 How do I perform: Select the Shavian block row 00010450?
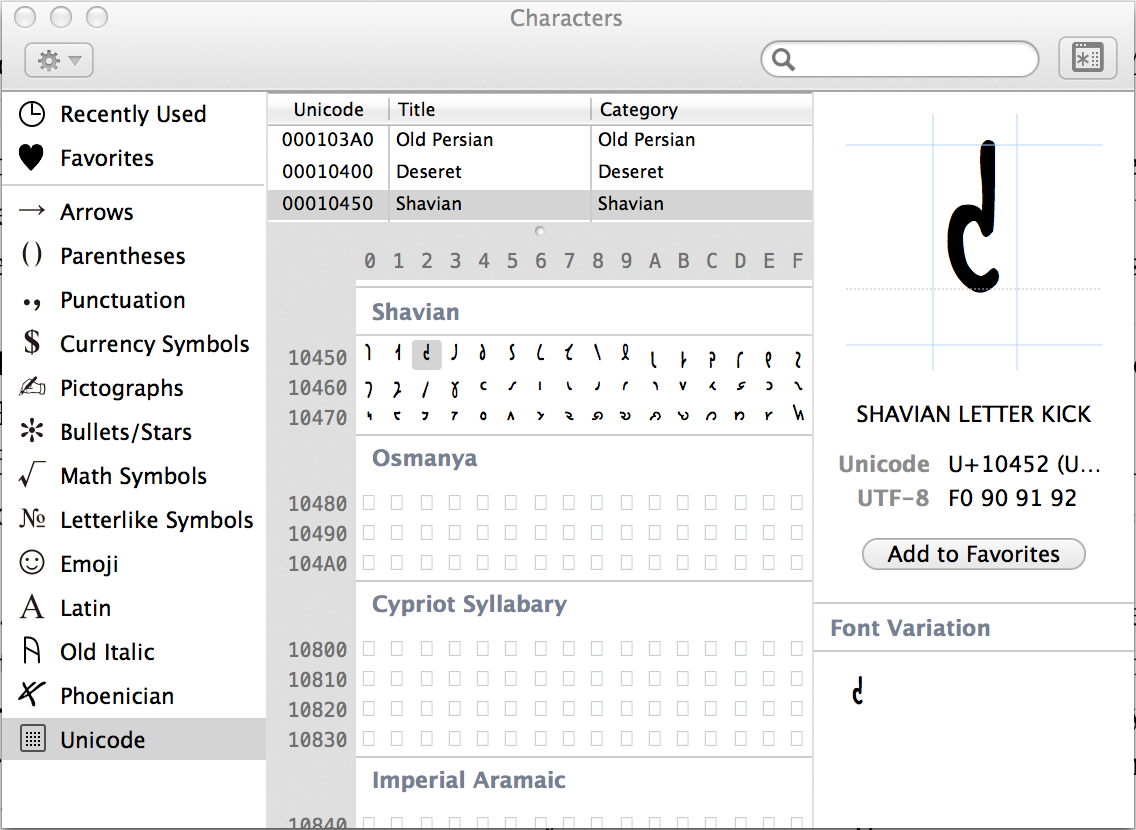pos(540,204)
